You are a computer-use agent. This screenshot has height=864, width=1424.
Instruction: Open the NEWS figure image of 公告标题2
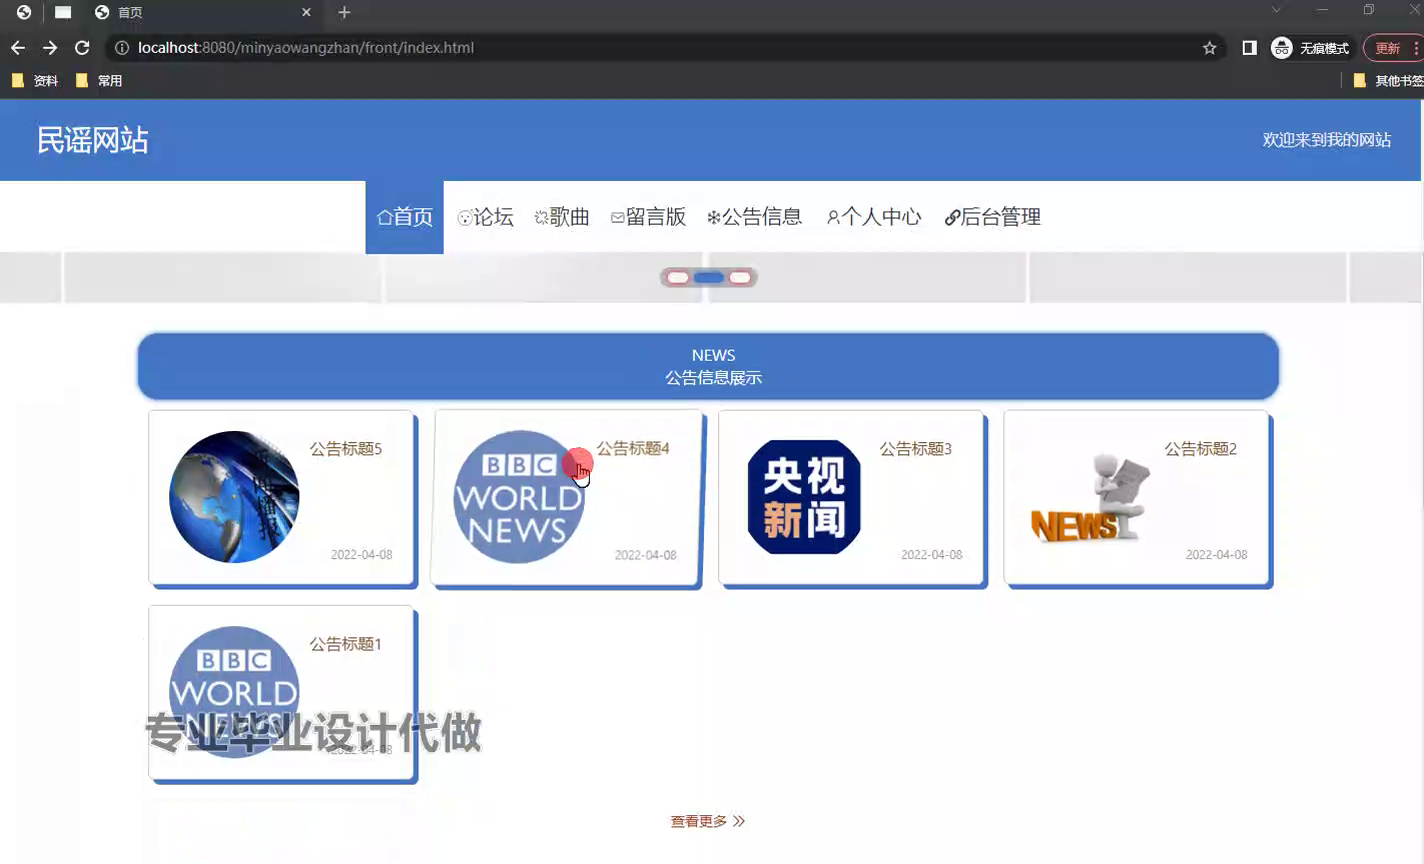click(1090, 497)
